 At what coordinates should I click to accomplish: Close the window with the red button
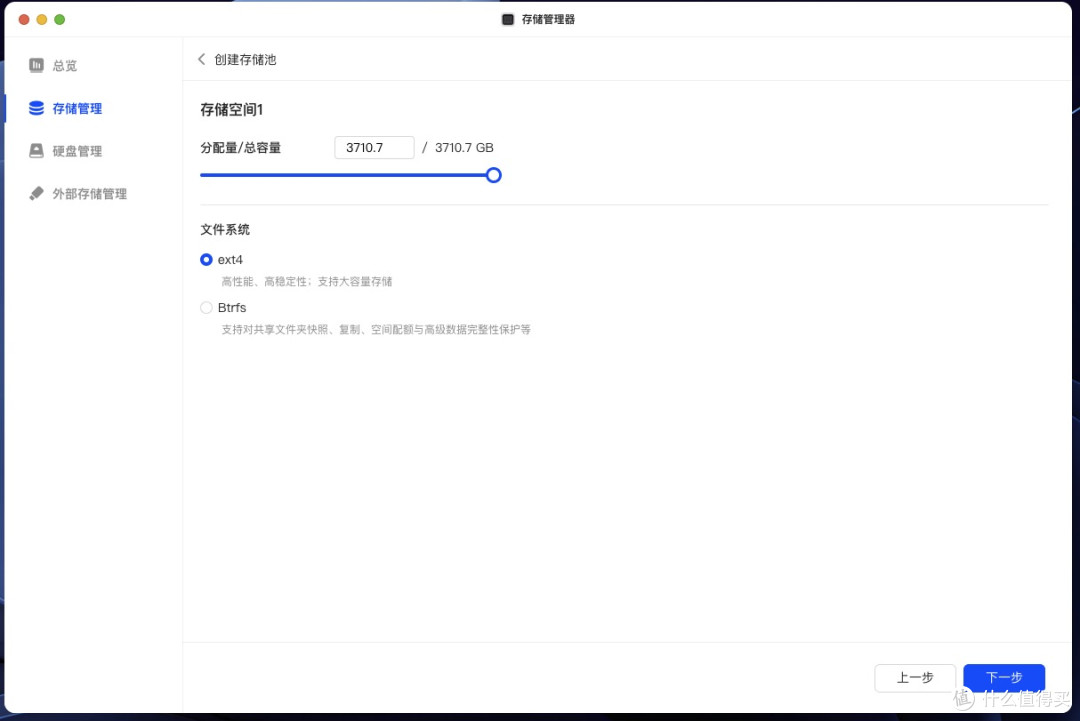(x=24, y=19)
